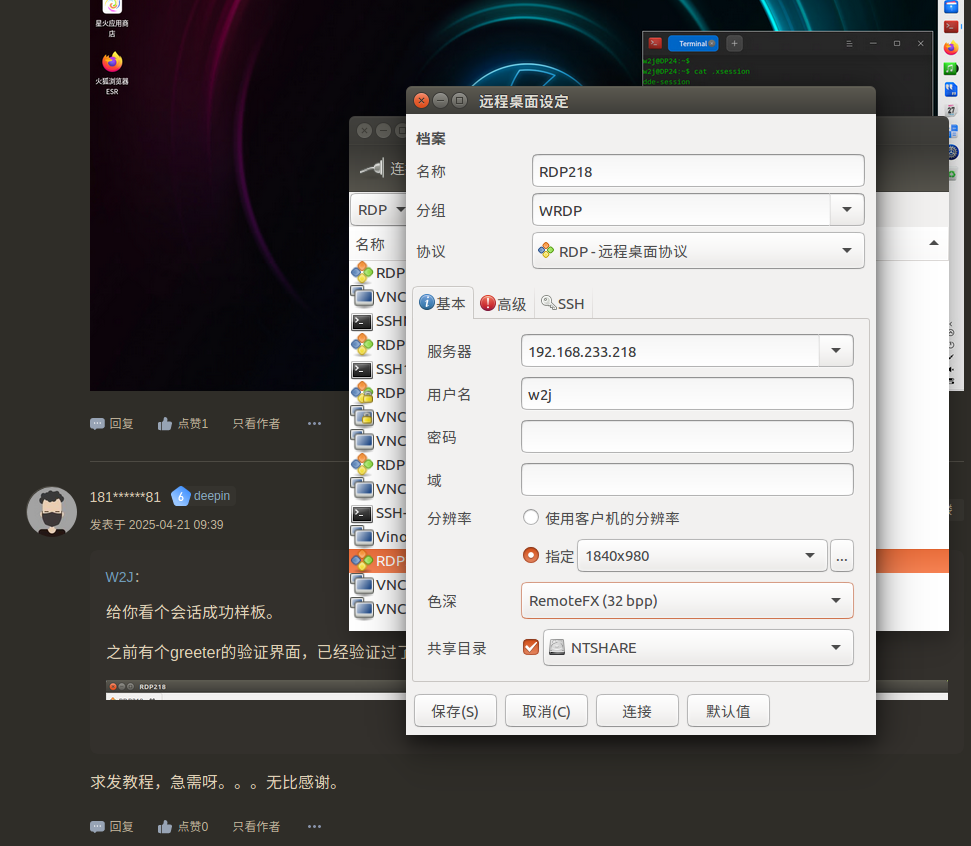Open the 1840x980 resolution dropdown
Screen dimensions: 971x846
point(702,556)
